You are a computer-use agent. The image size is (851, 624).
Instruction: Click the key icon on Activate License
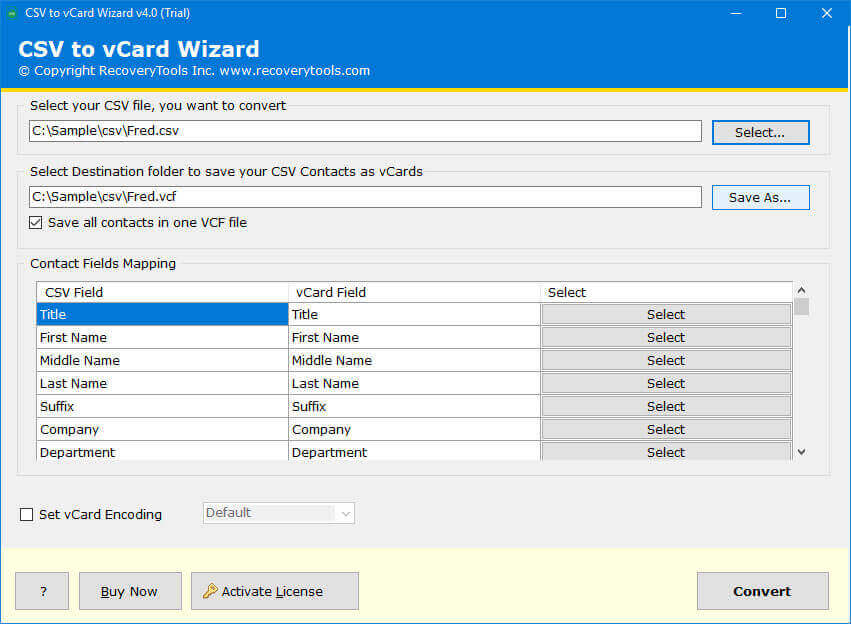[x=210, y=591]
